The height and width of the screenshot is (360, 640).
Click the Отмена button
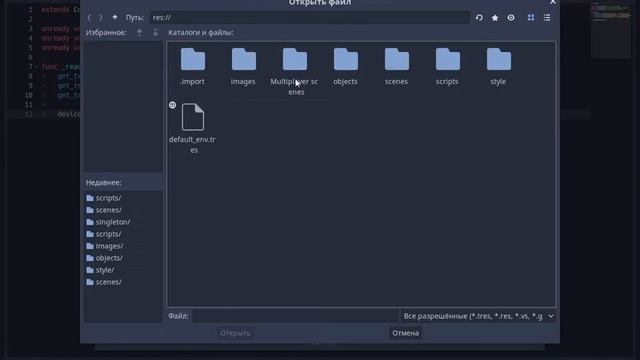[x=405, y=333]
